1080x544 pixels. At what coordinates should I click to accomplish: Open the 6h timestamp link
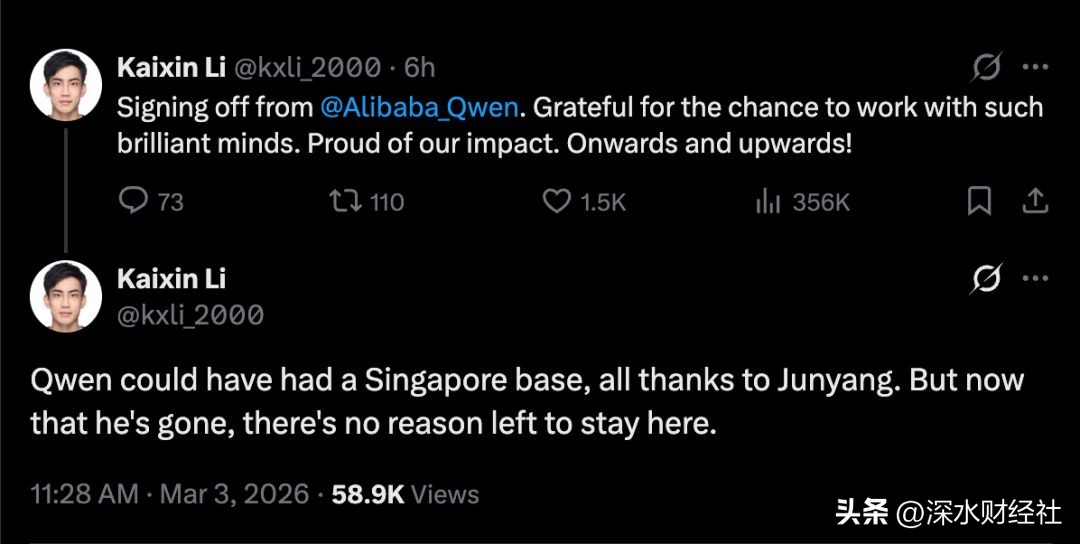point(420,67)
